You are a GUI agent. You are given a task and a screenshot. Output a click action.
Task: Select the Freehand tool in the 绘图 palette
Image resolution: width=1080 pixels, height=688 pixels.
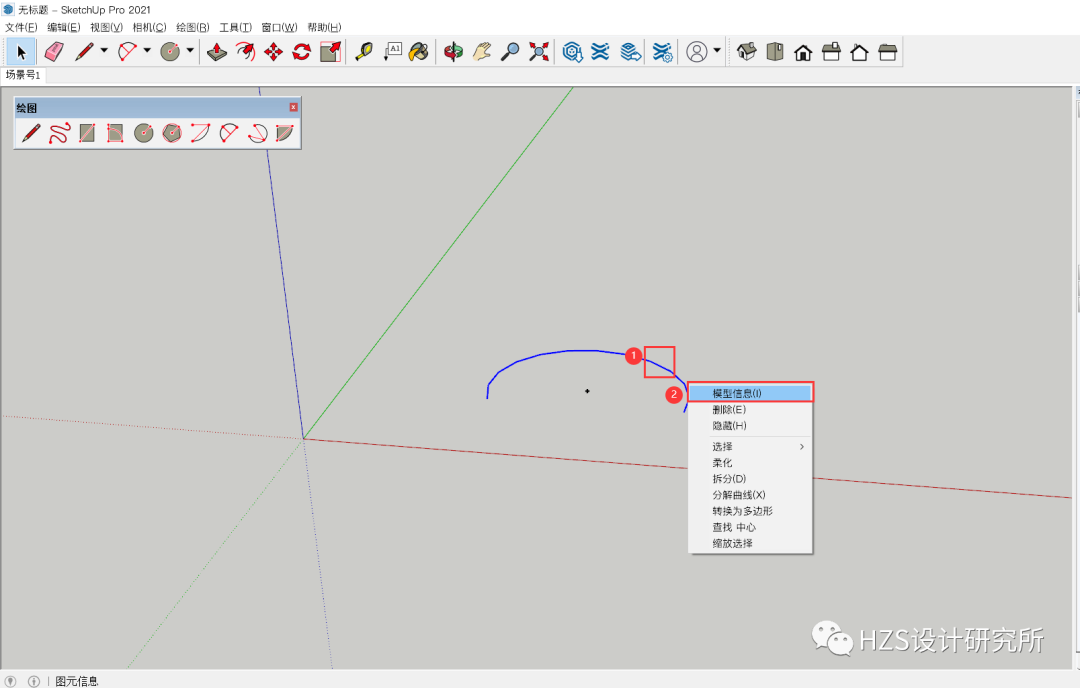[x=60, y=132]
